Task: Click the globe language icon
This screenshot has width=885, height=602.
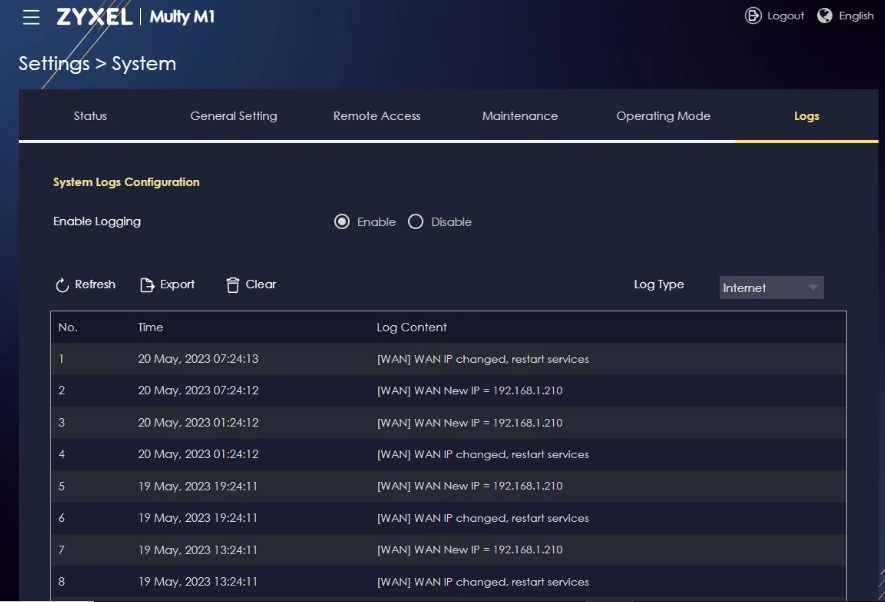Action: click(825, 16)
